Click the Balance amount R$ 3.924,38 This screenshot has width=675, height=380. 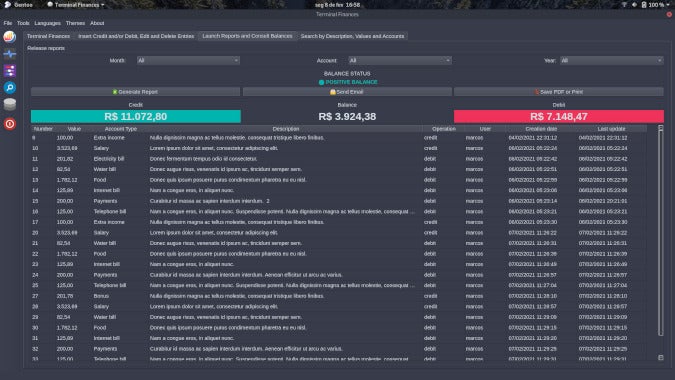[347, 117]
